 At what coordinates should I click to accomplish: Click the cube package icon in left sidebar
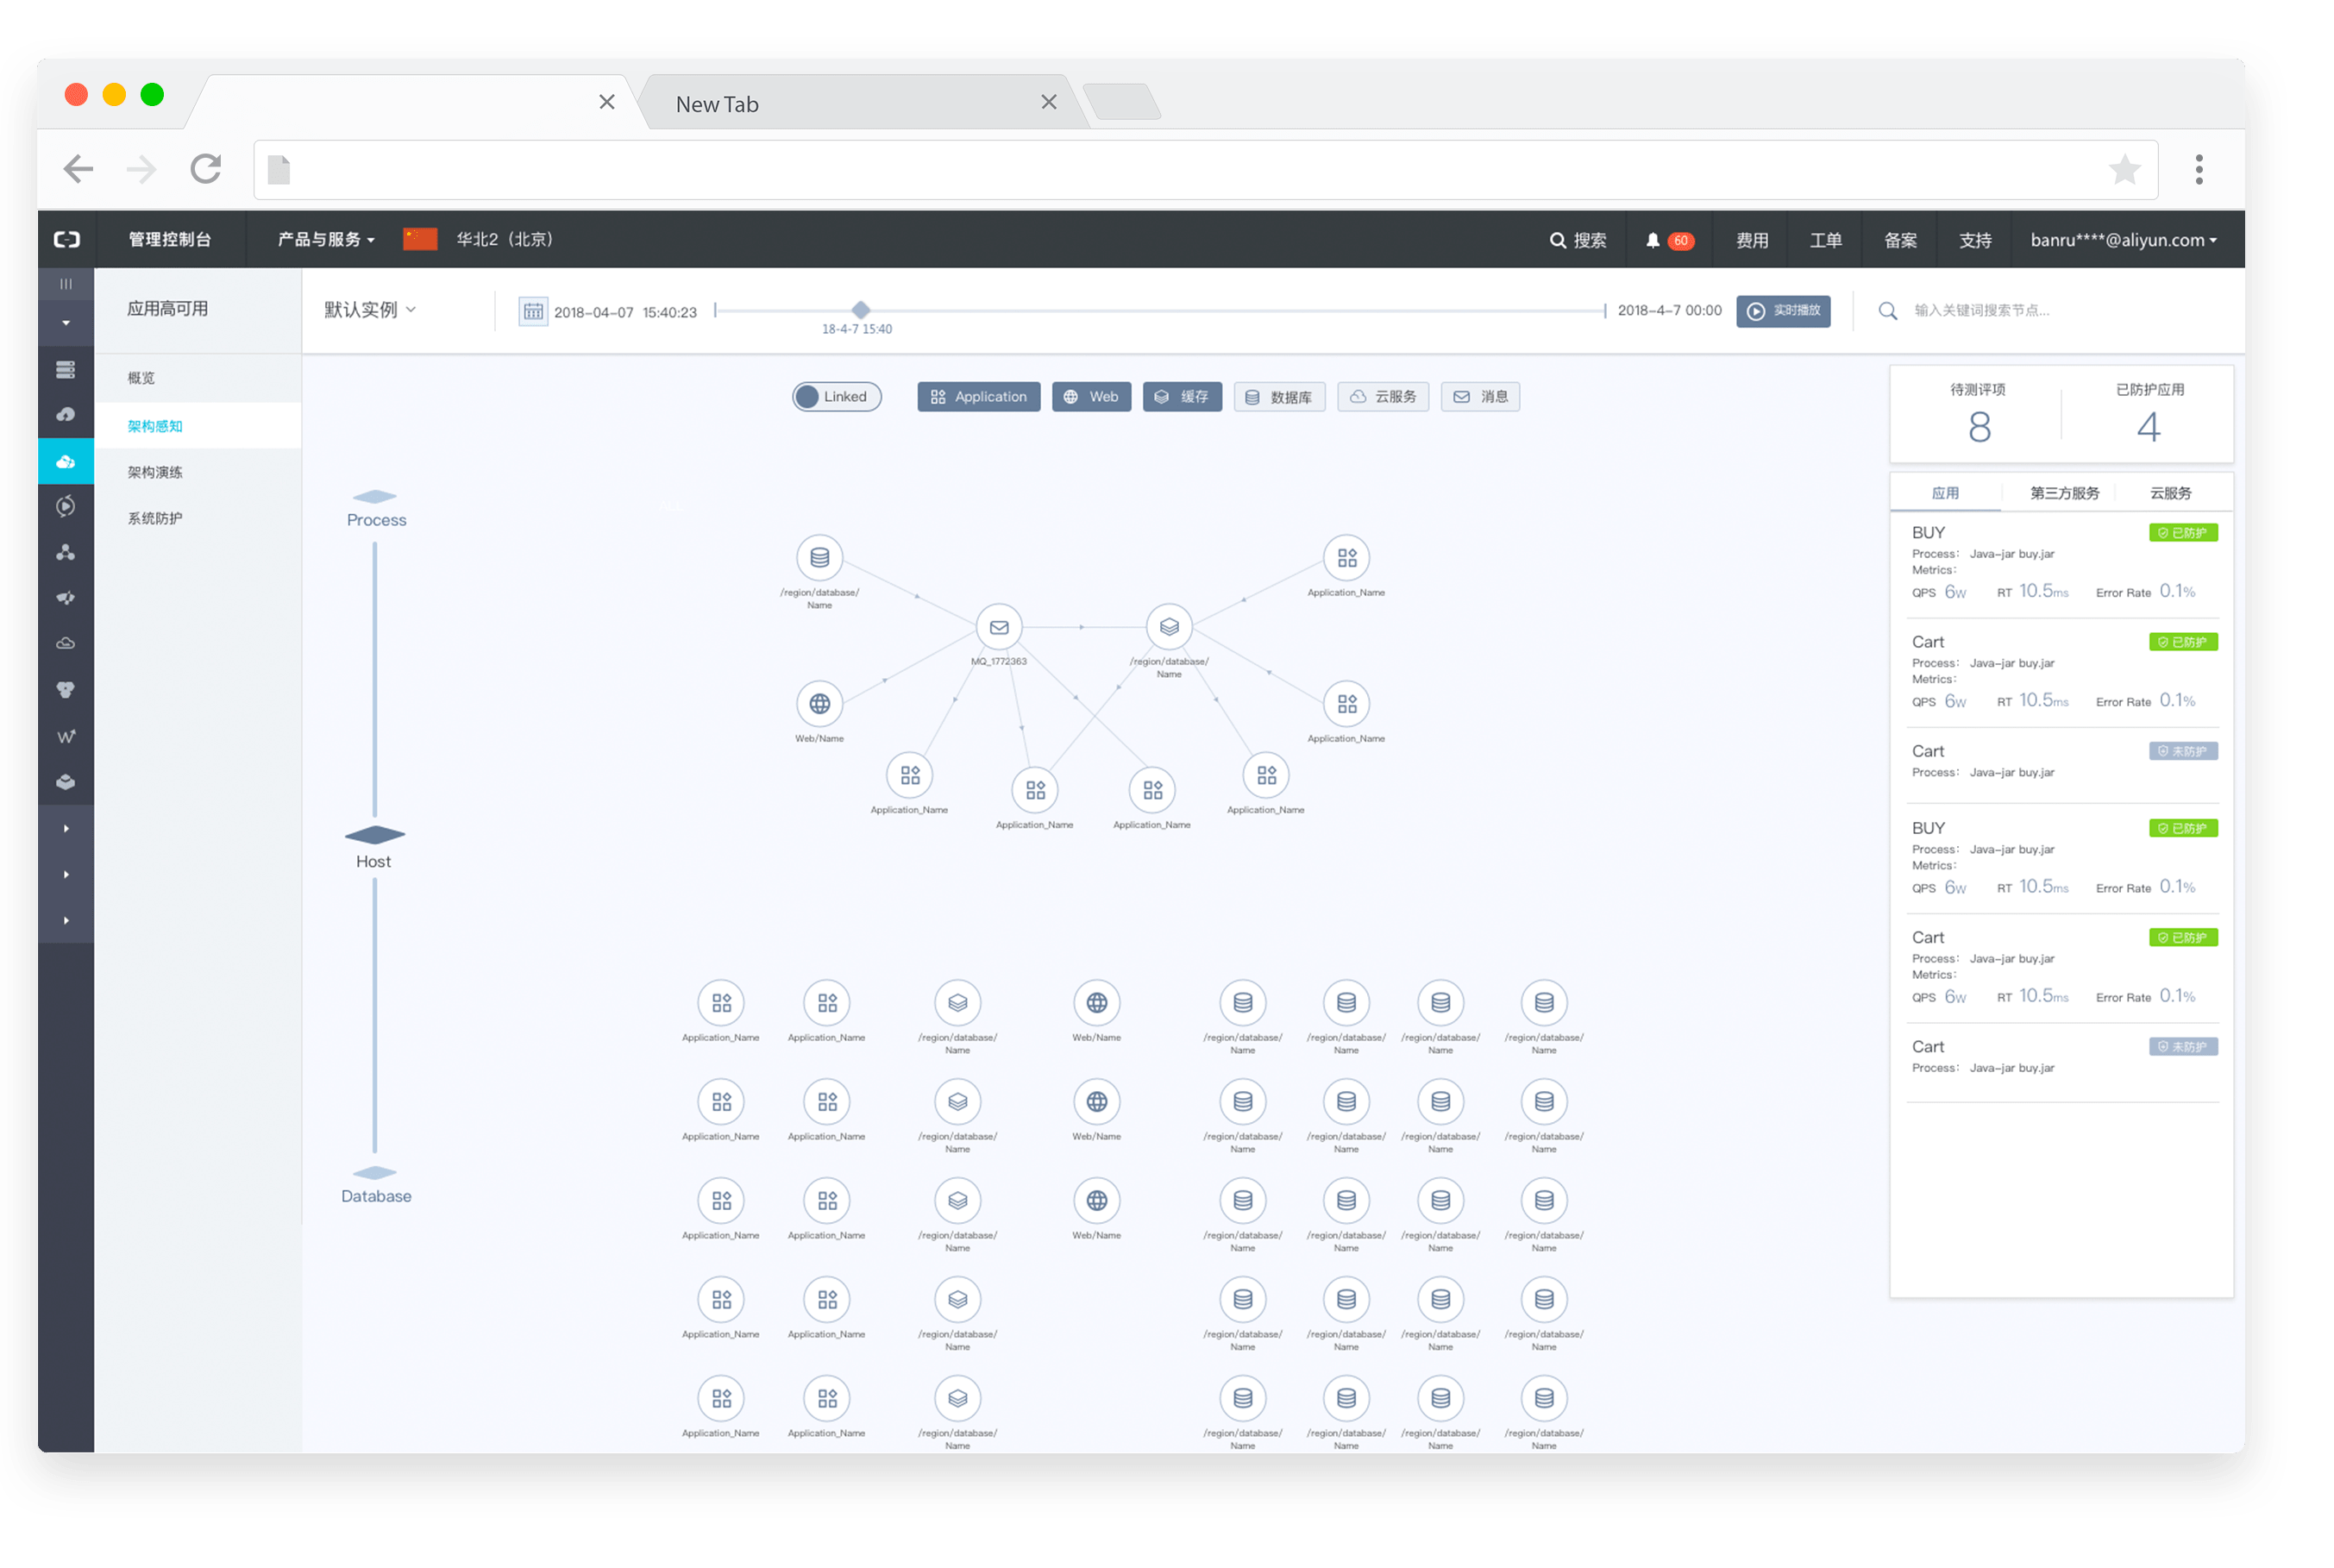[x=66, y=783]
